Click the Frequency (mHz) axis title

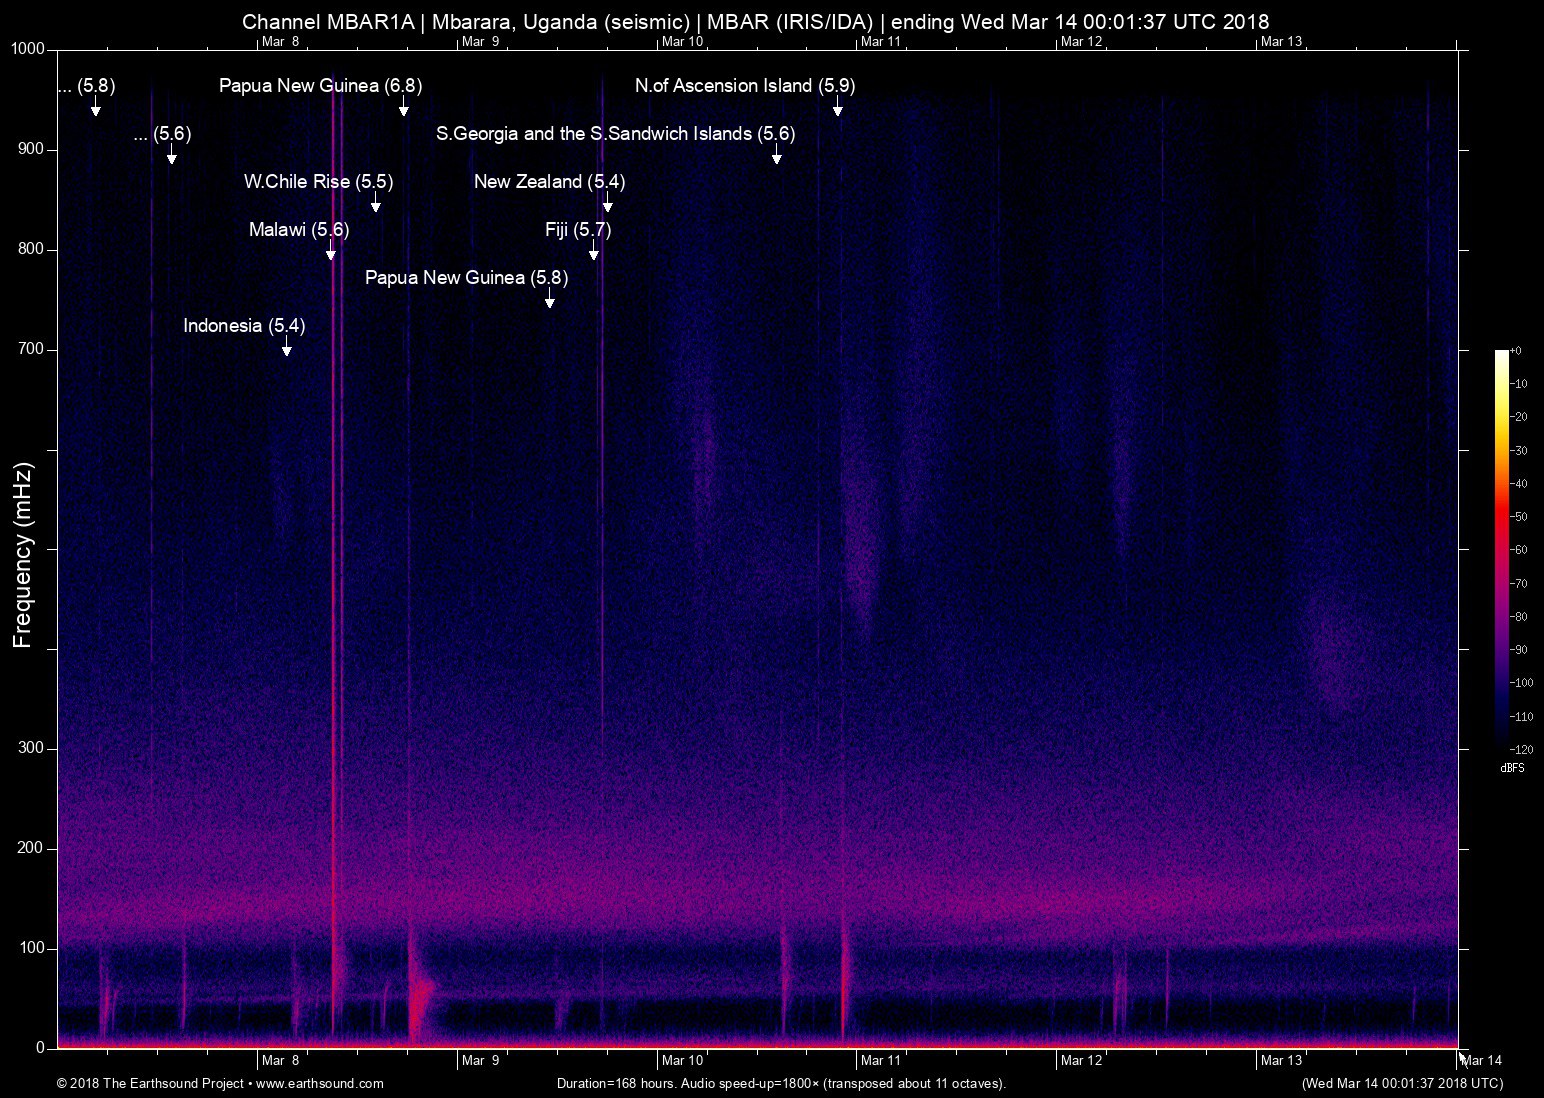pos(23,555)
